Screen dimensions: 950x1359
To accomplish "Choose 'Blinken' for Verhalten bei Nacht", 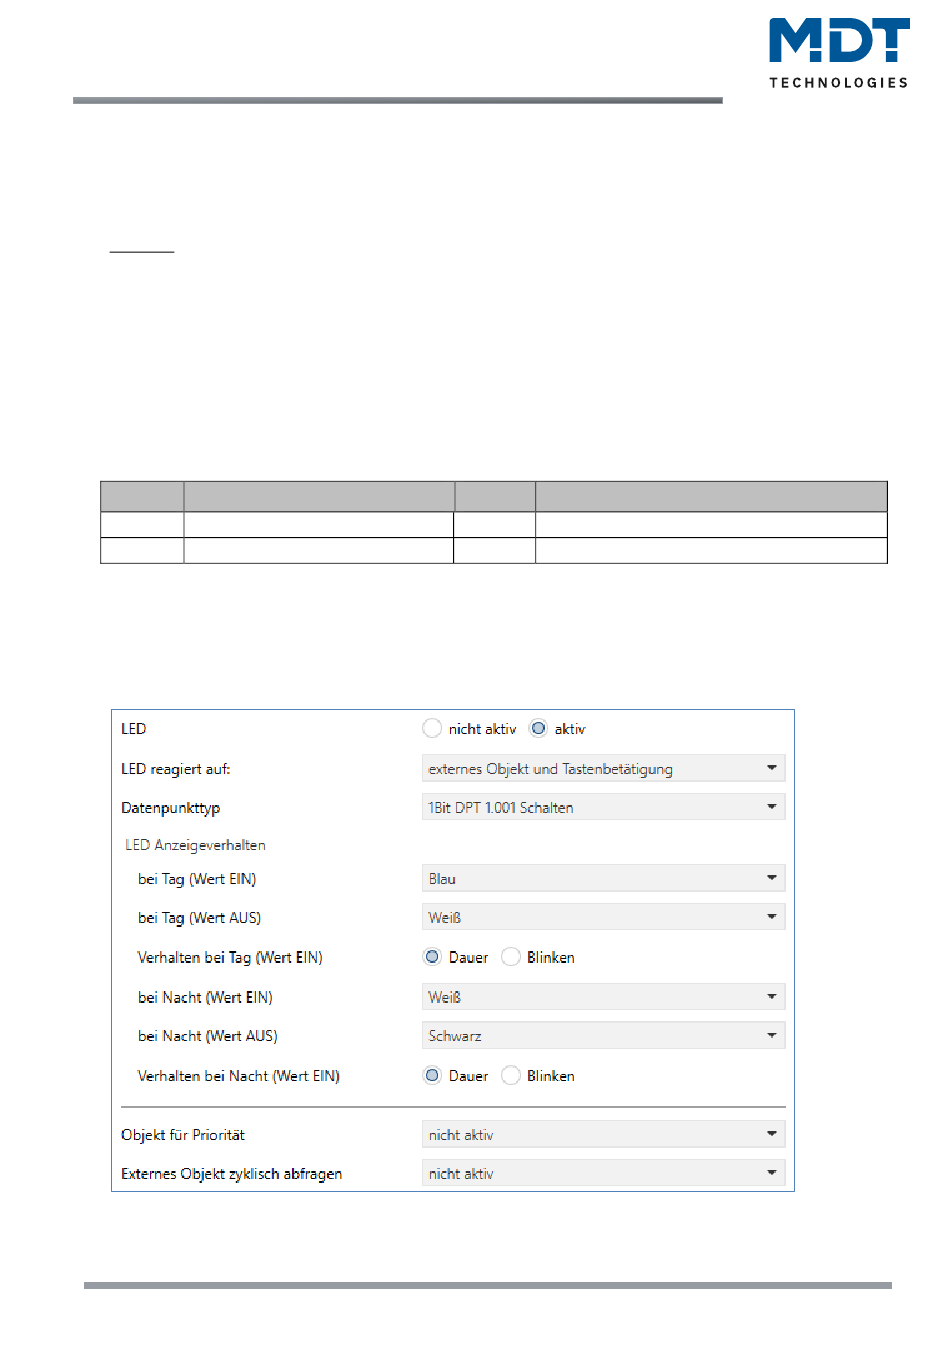I will pyautogui.click(x=511, y=1076).
